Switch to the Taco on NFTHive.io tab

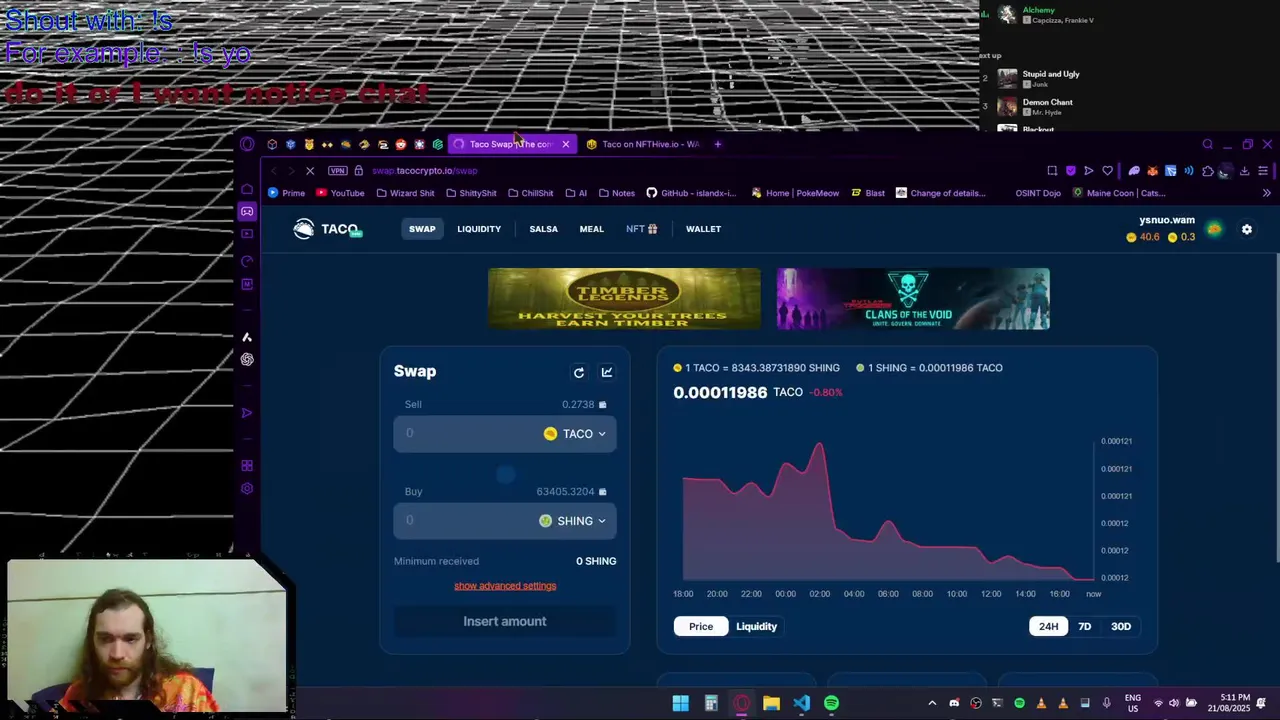tap(642, 144)
